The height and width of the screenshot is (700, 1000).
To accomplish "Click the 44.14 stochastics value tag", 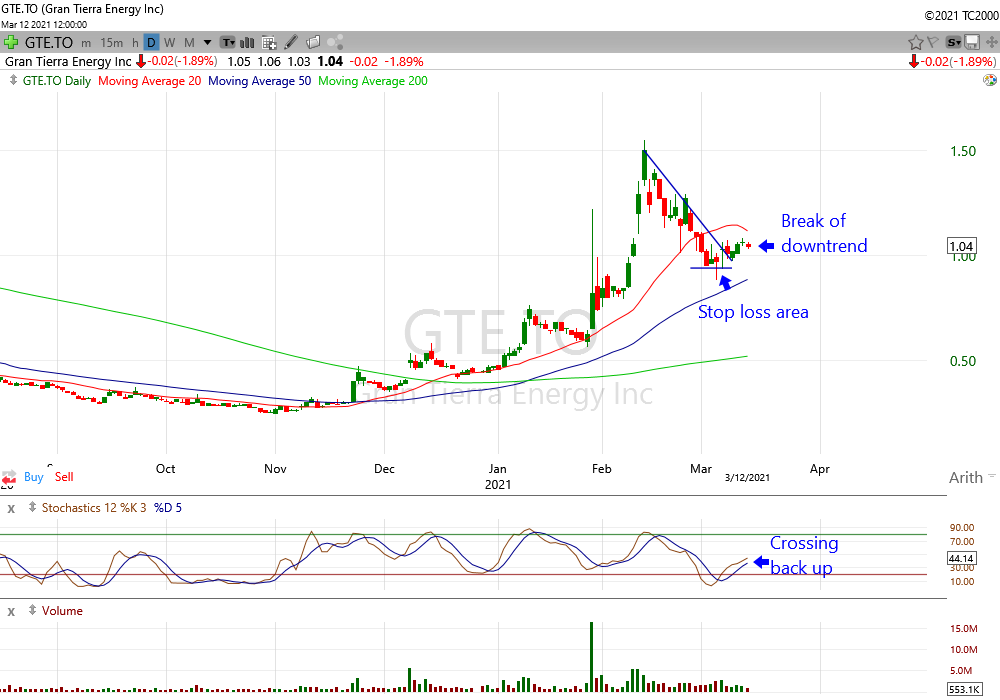I will pyautogui.click(x=961, y=558).
